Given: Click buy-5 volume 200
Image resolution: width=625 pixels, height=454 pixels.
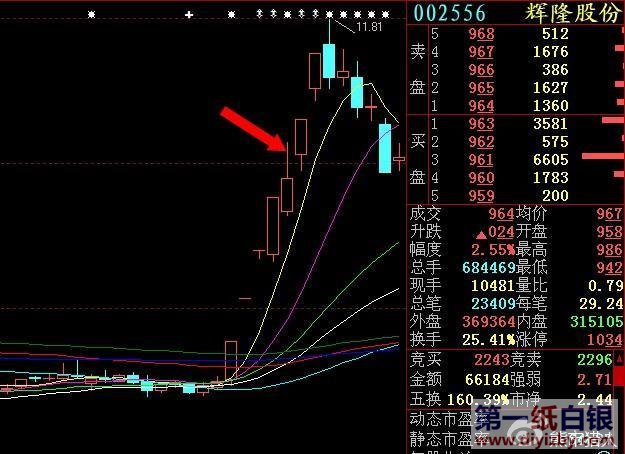Looking at the screenshot, I should coord(555,196).
